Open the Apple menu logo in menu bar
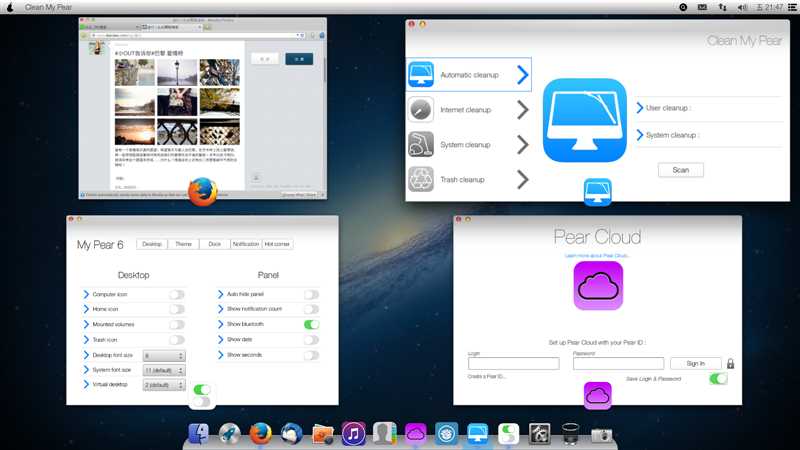The width and height of the screenshot is (800, 450). (10, 7)
